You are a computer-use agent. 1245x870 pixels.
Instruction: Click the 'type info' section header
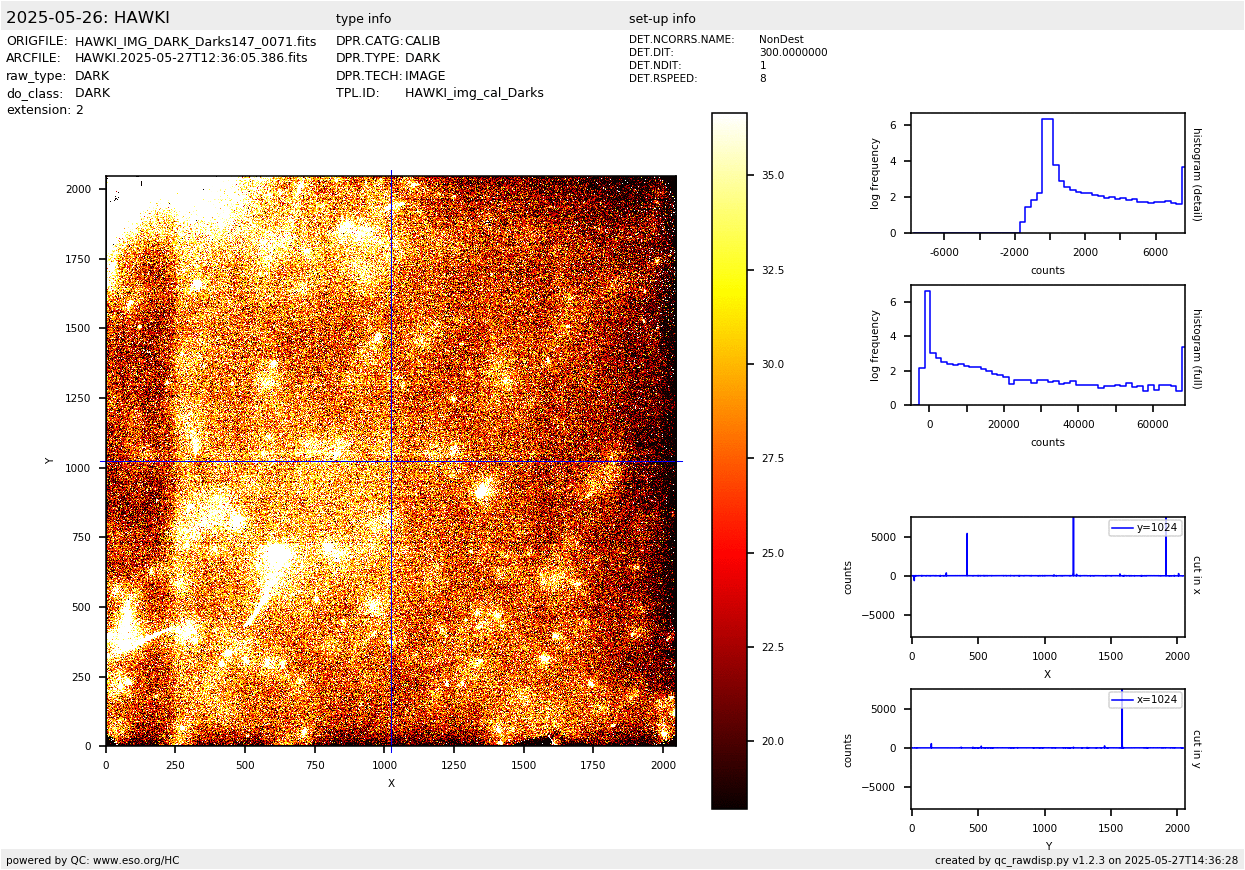pos(363,19)
